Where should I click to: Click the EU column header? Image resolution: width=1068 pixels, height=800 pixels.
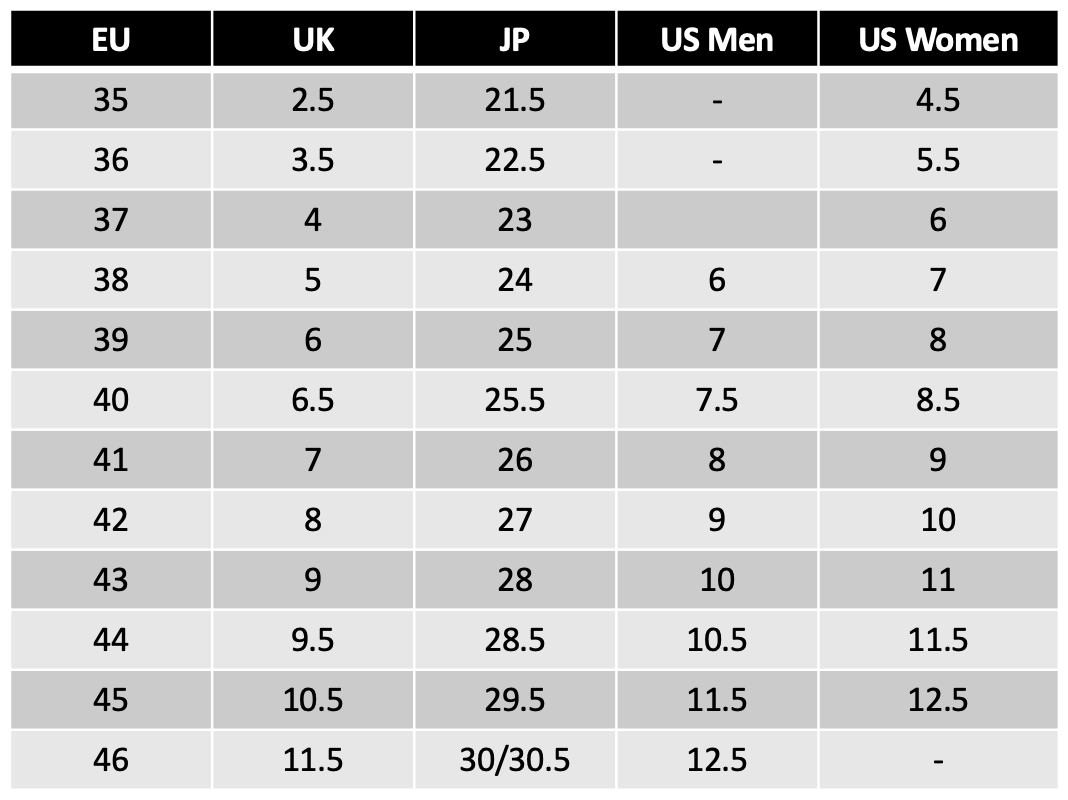[x=111, y=40]
